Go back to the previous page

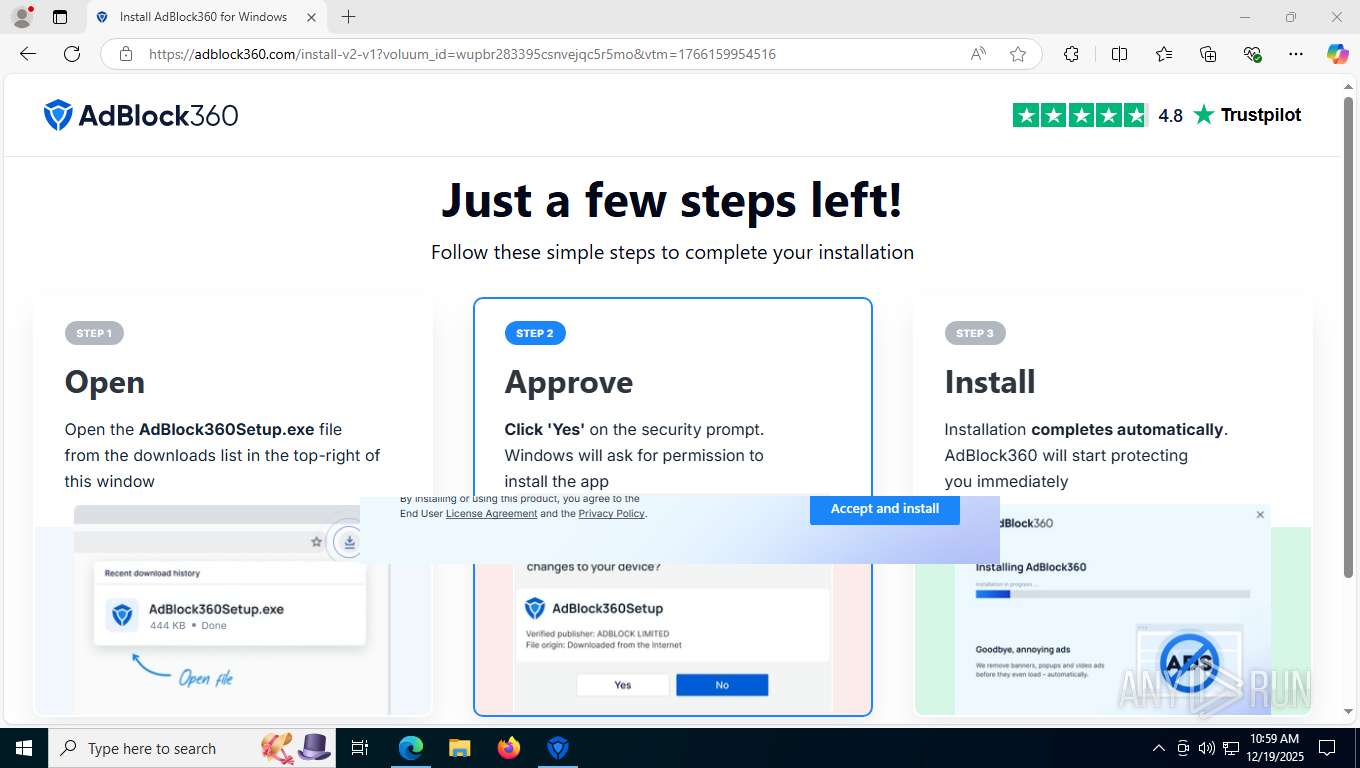[x=28, y=54]
